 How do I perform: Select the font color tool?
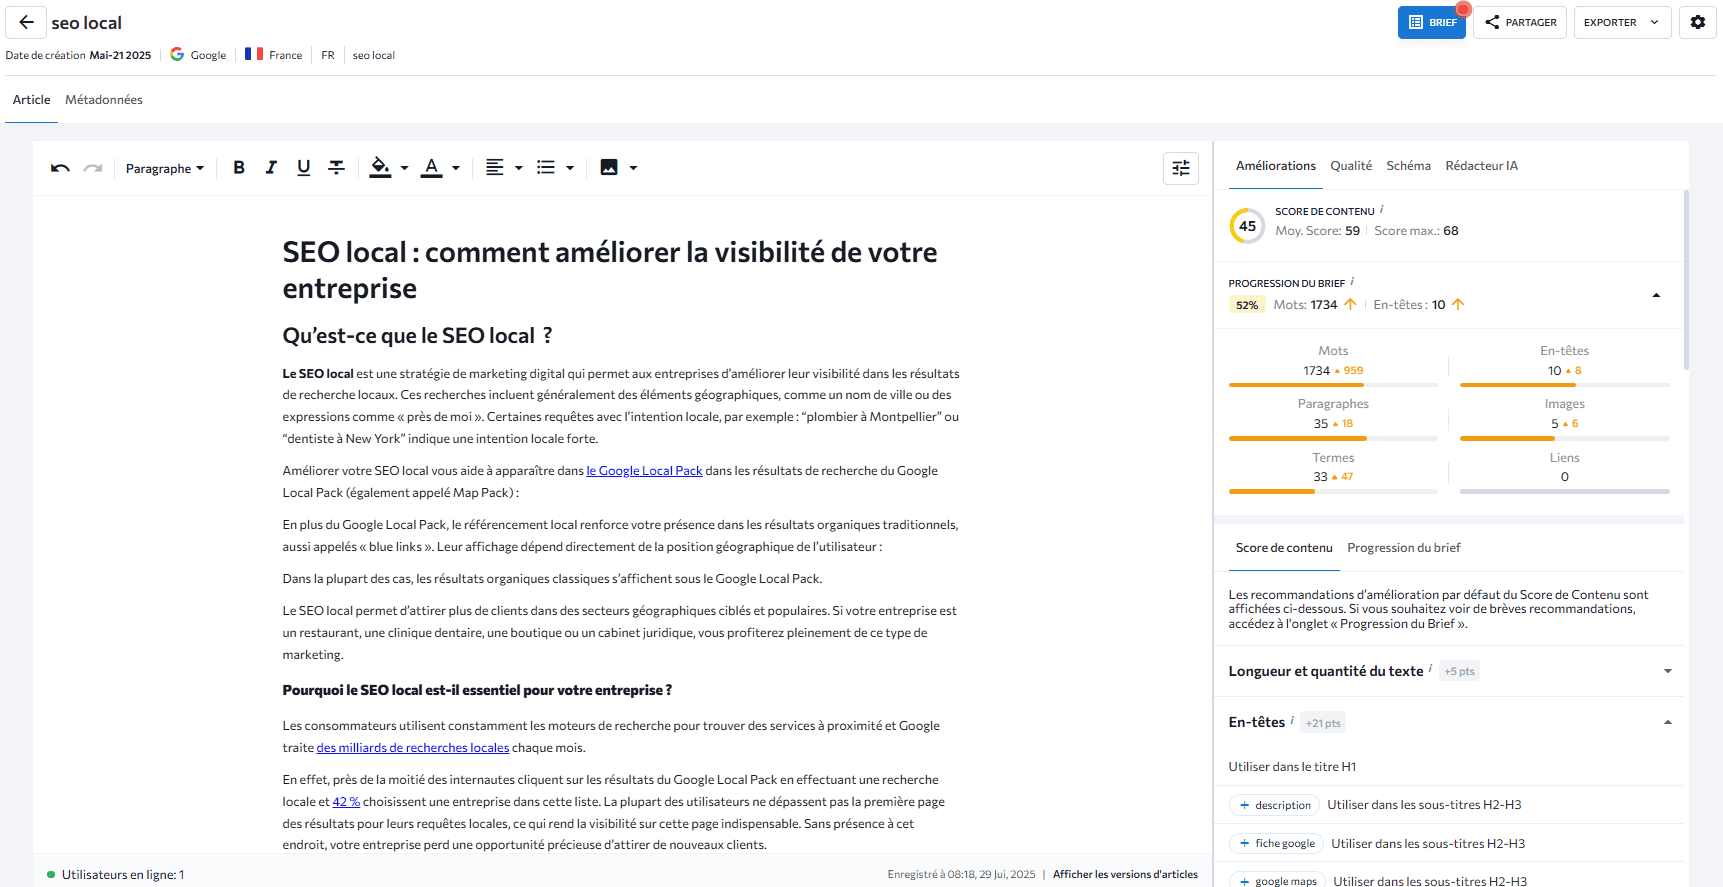[431, 168]
